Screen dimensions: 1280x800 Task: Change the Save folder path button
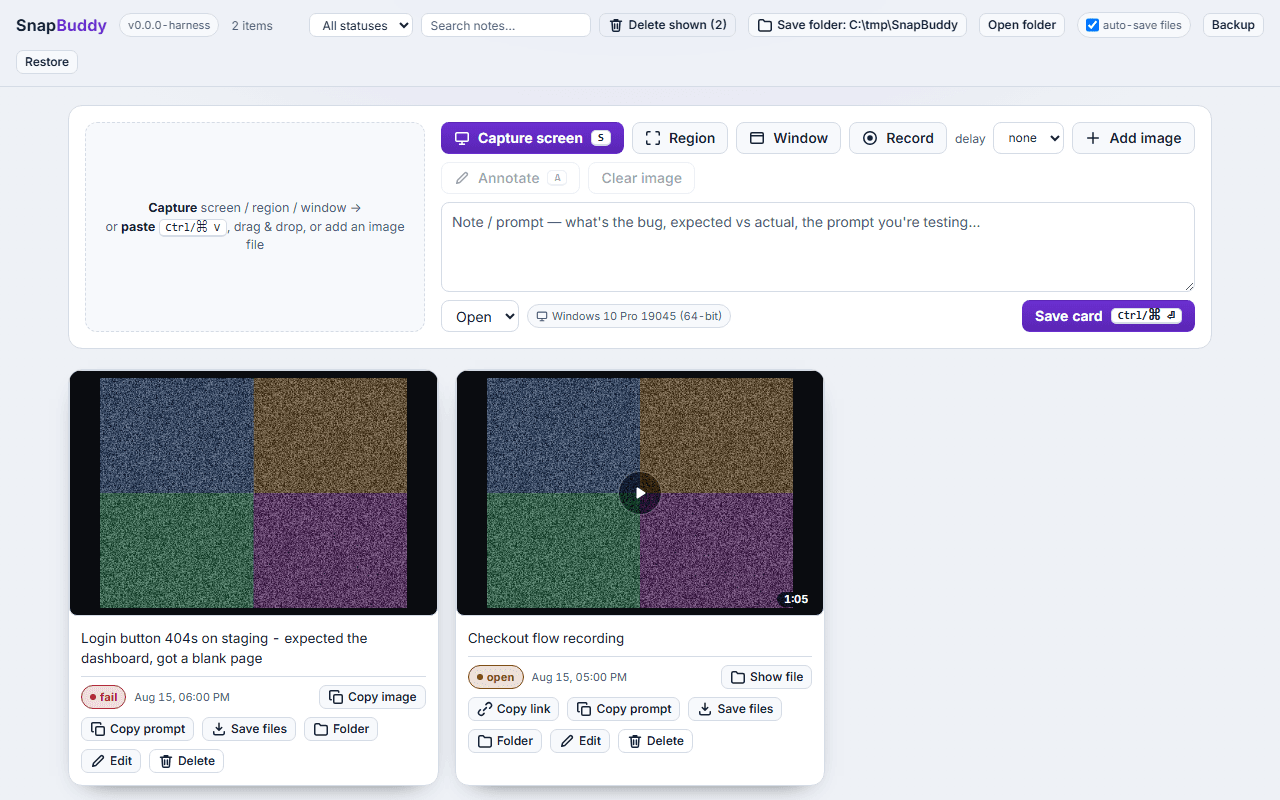point(857,25)
